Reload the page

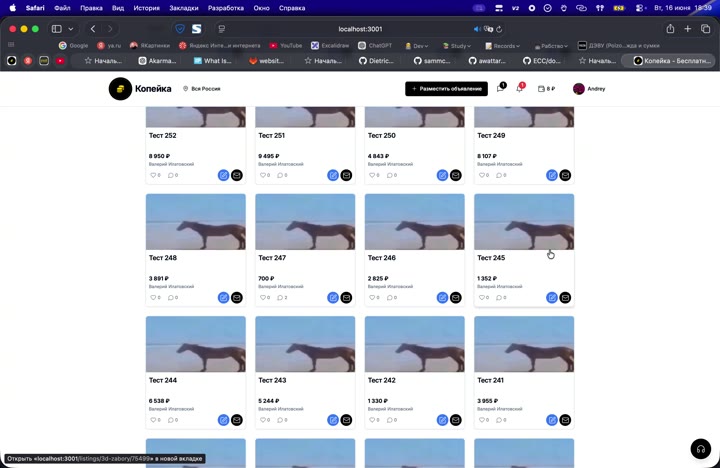pos(499,29)
